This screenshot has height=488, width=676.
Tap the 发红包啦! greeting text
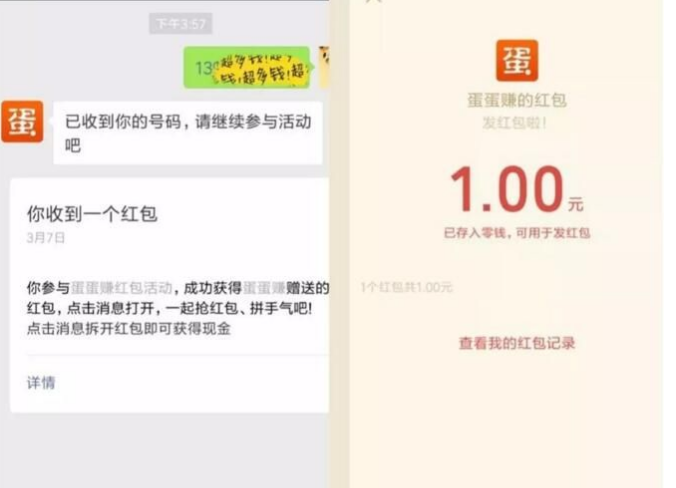514,123
